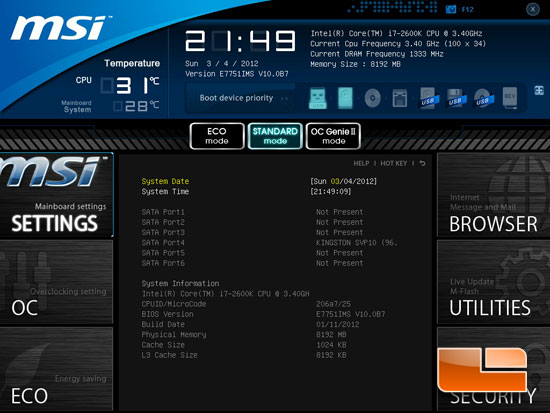Select the hard disk boot device icon
This screenshot has width=550, height=413.
click(x=345, y=98)
